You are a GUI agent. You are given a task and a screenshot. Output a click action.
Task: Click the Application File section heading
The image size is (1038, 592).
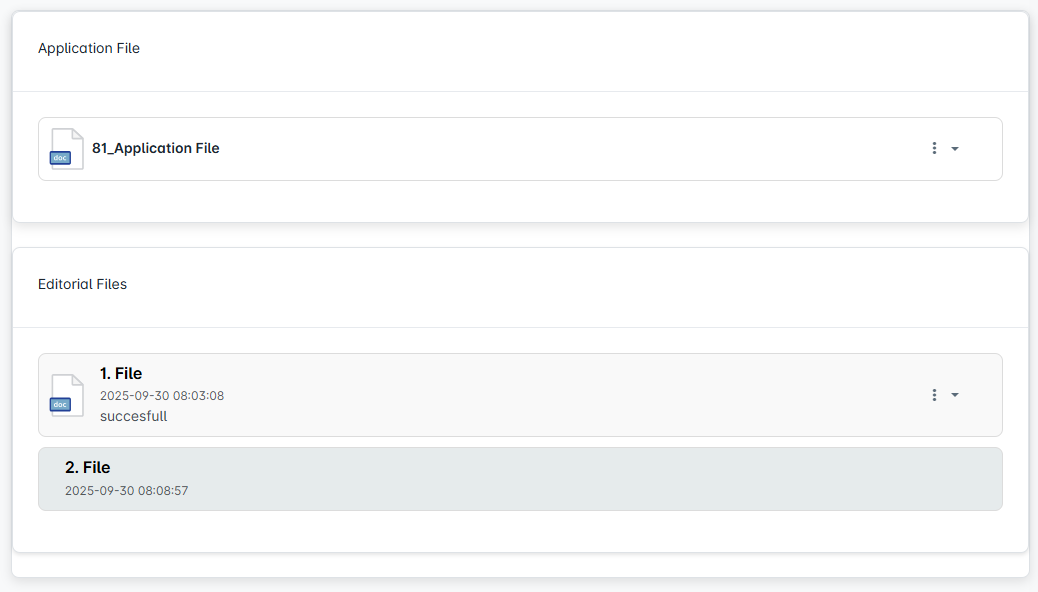coord(89,48)
